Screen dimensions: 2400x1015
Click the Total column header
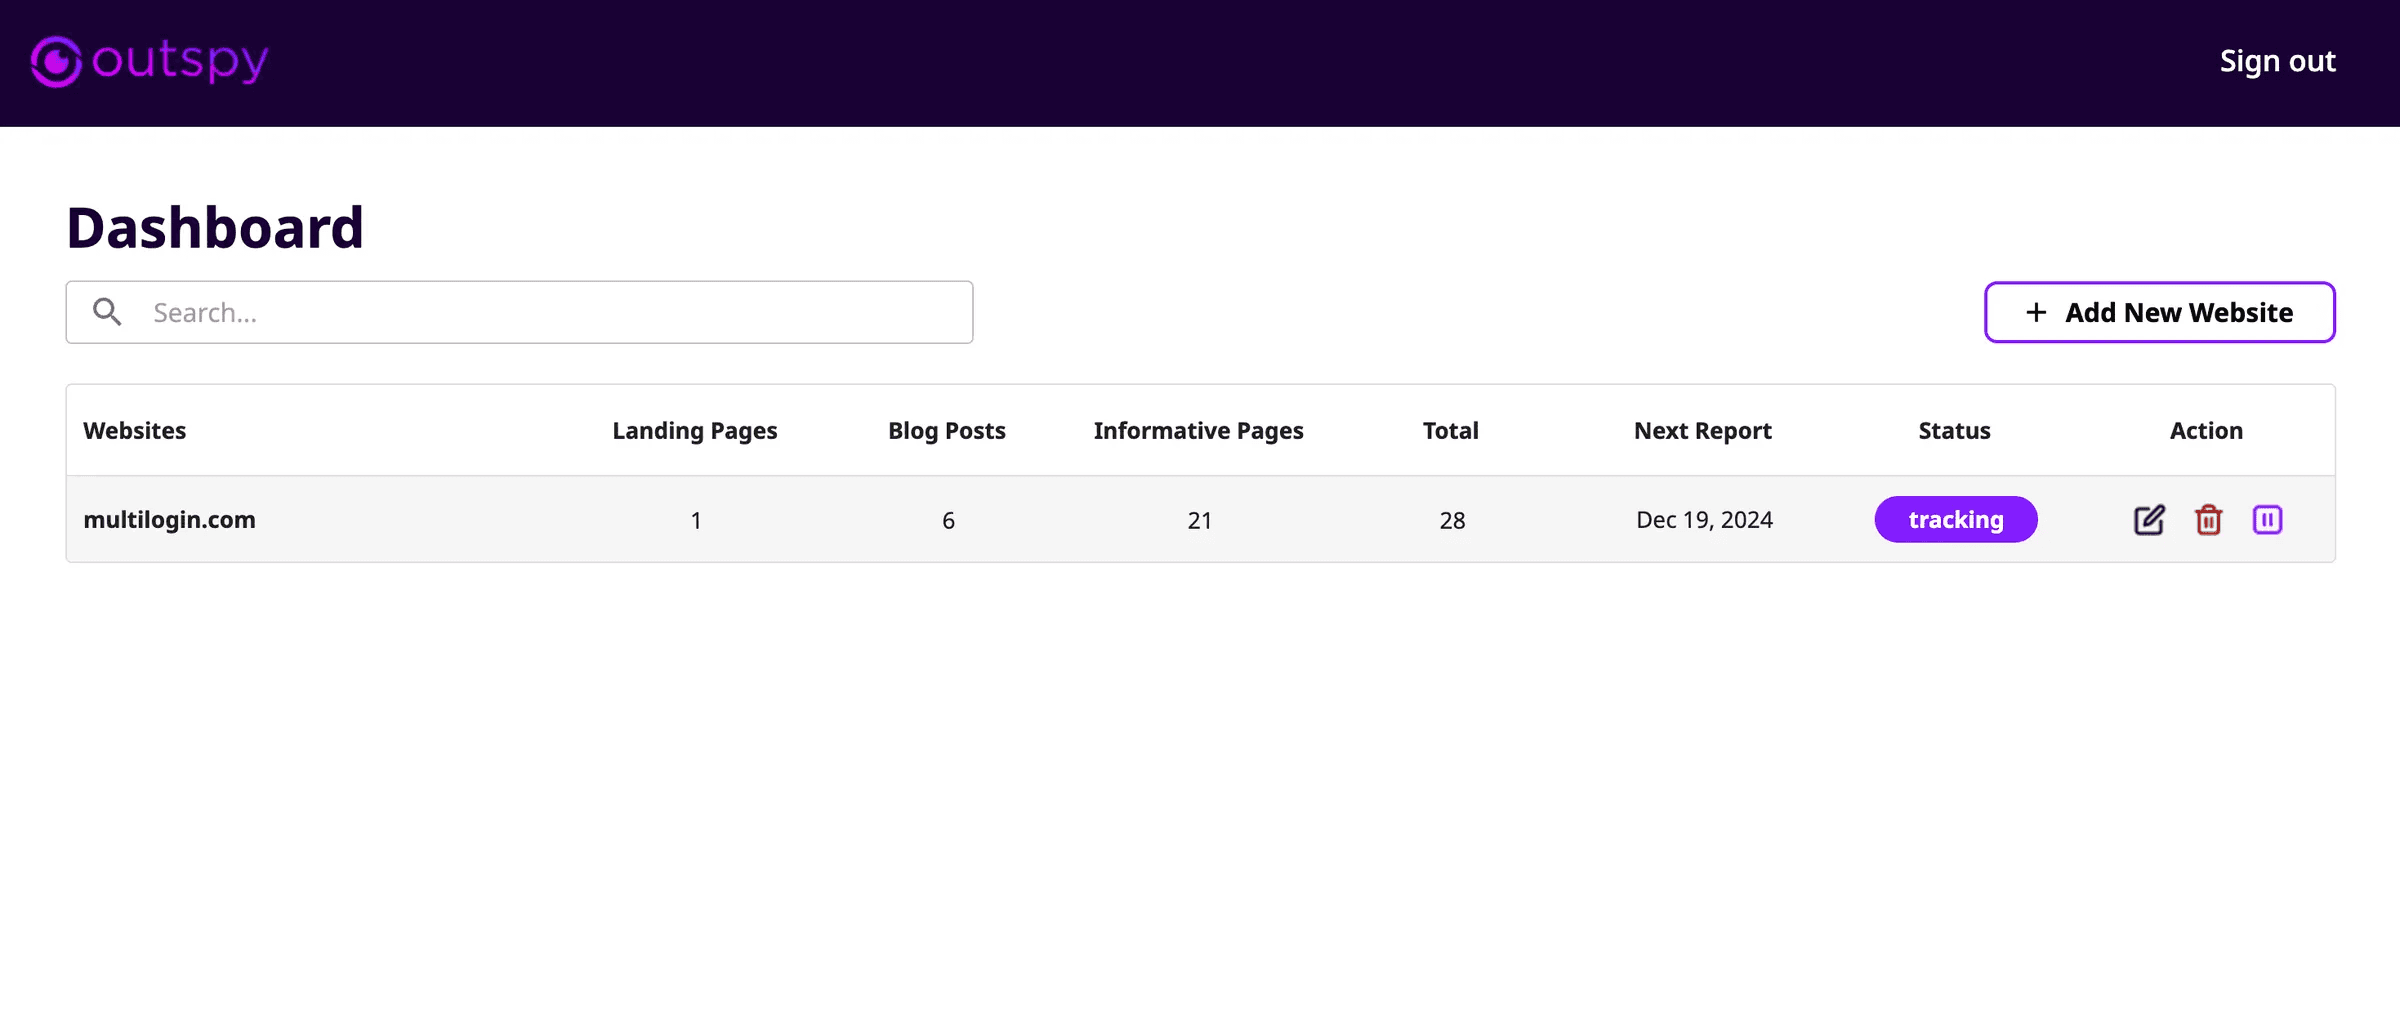(x=1450, y=431)
